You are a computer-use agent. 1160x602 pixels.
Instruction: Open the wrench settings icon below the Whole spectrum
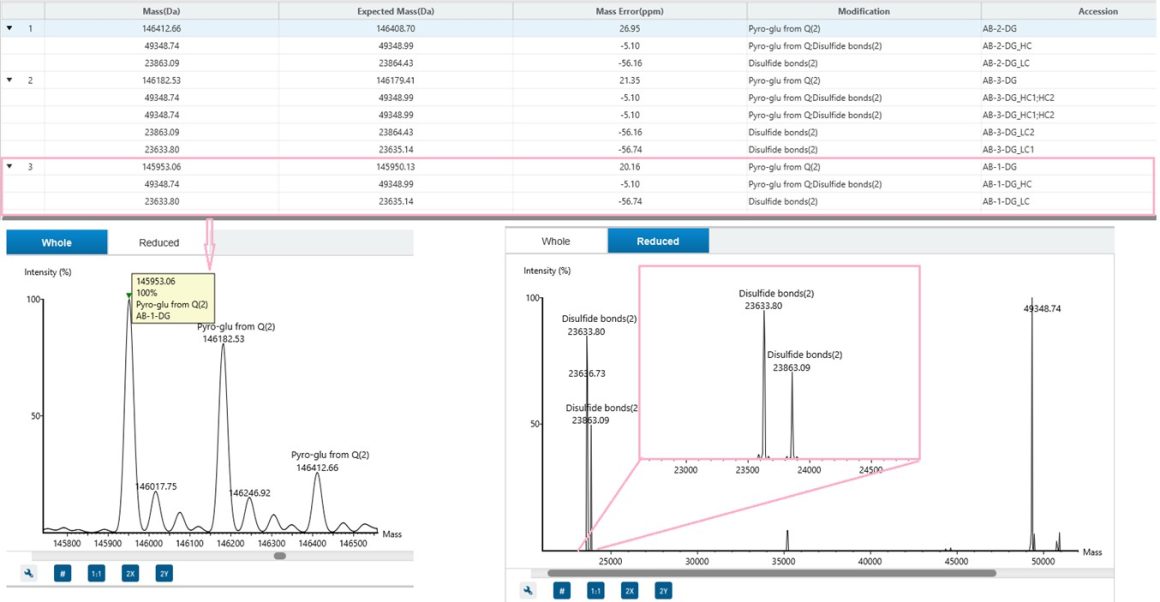28,572
